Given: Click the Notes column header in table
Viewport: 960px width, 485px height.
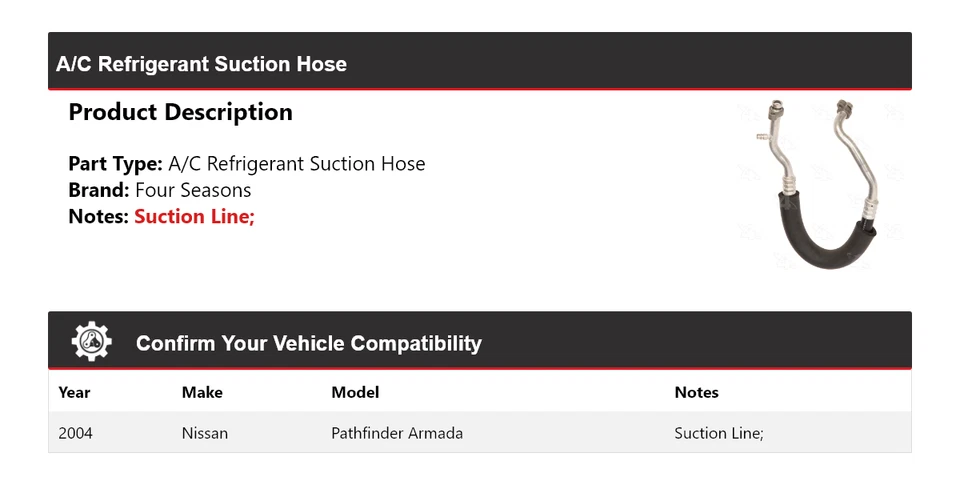Looking at the screenshot, I should 696,392.
